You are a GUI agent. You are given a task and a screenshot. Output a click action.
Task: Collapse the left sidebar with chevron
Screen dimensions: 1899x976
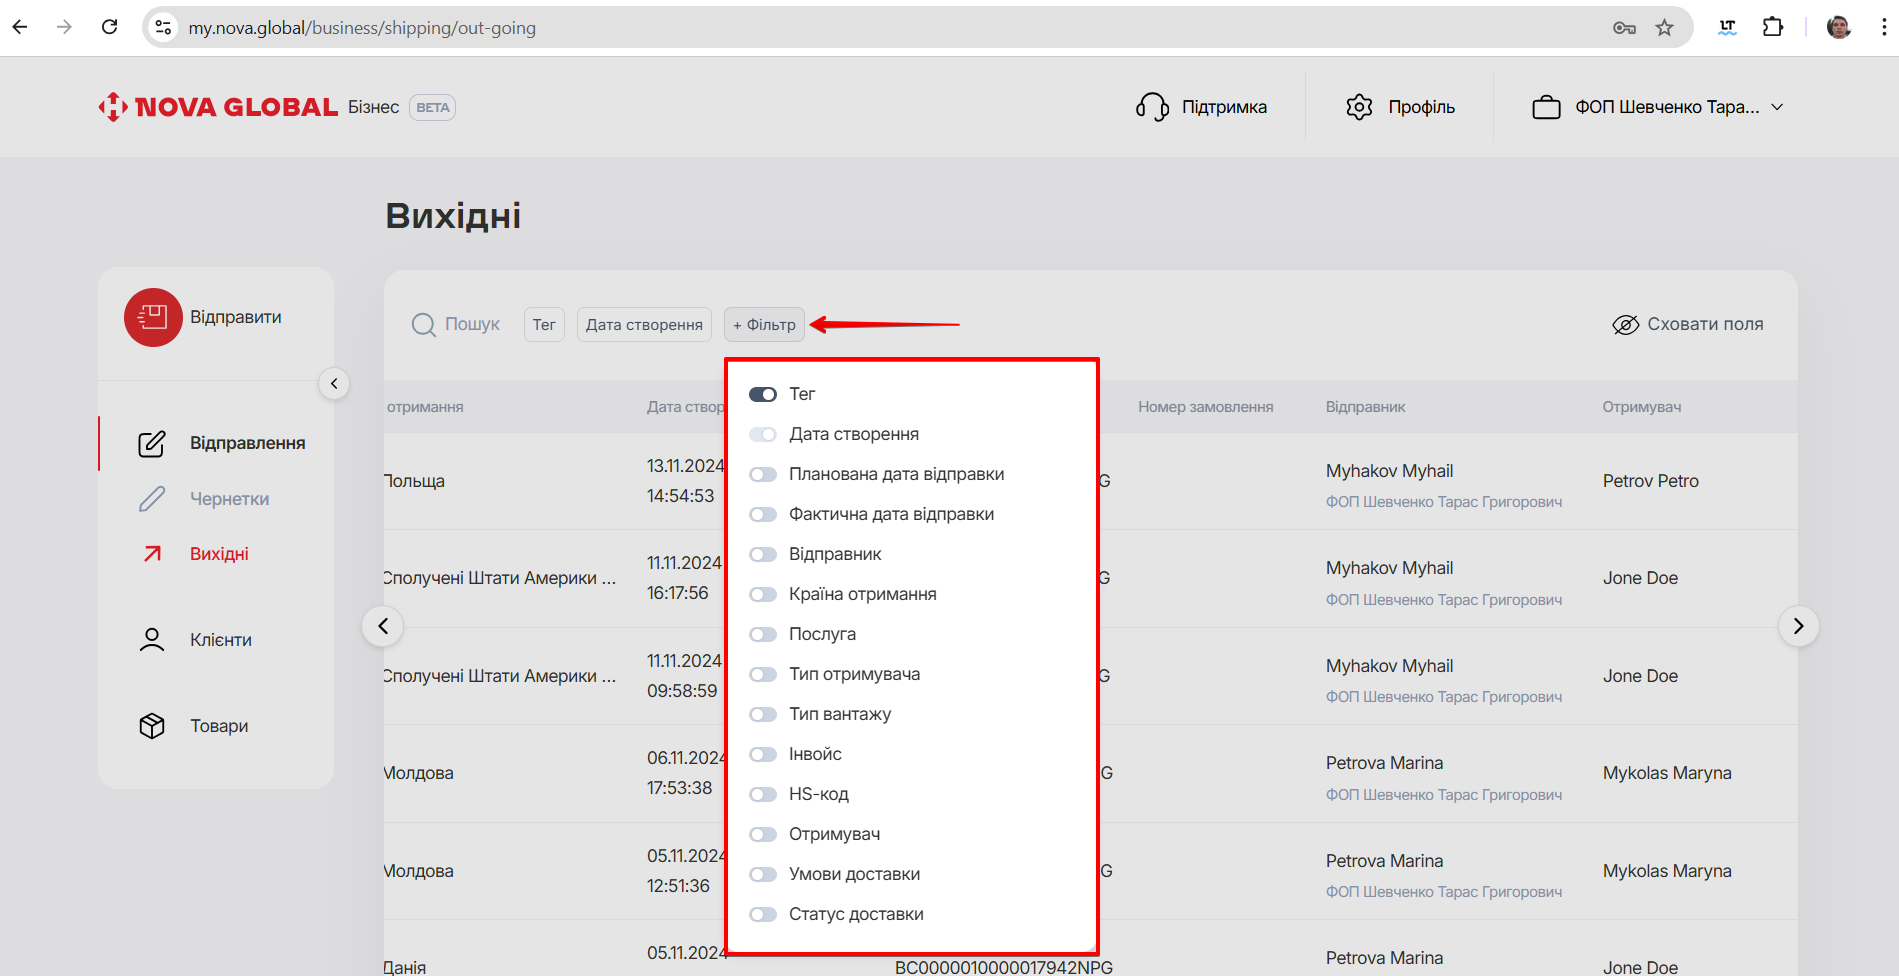334,384
